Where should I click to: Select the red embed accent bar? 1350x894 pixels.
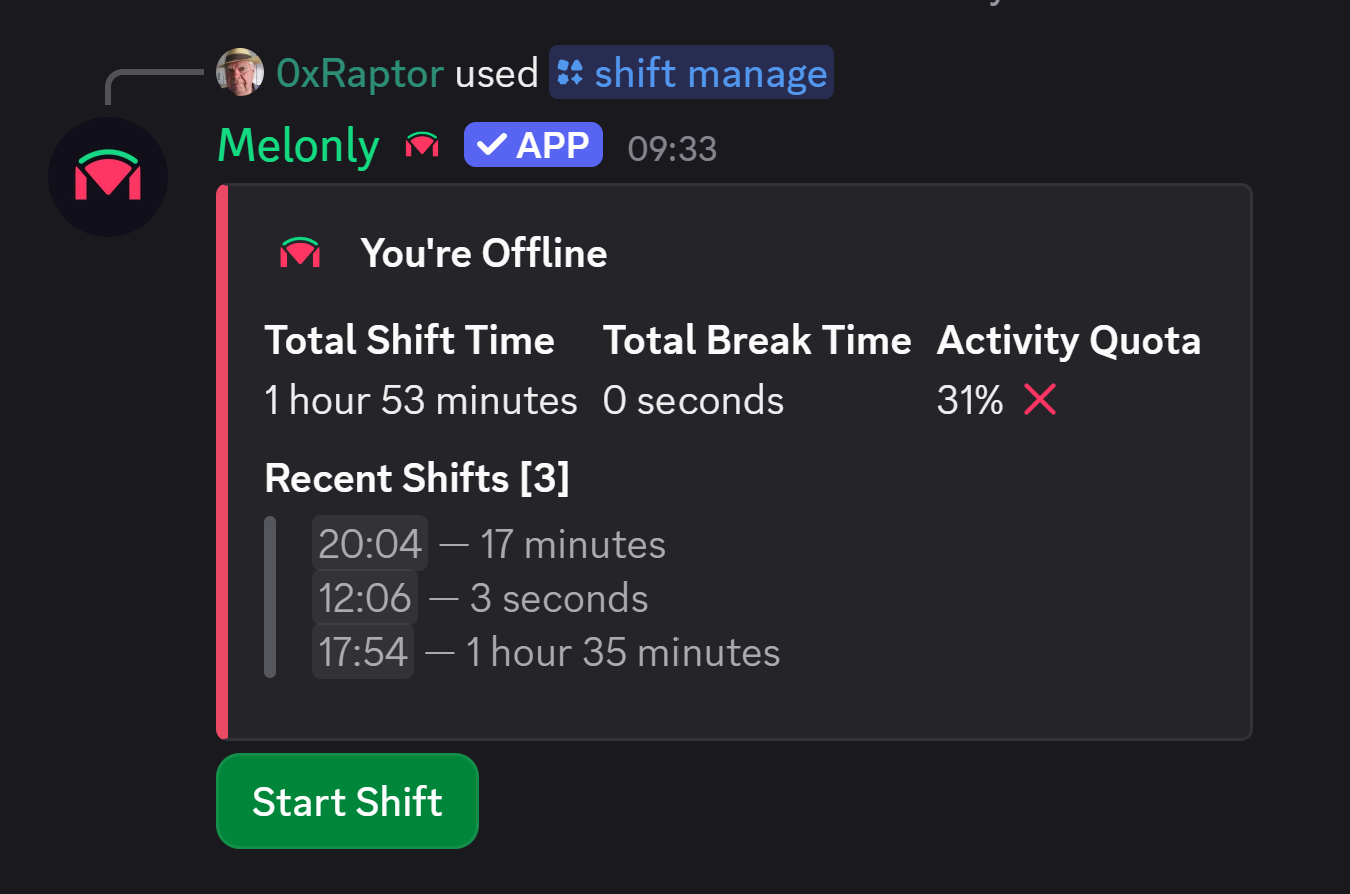(220, 460)
